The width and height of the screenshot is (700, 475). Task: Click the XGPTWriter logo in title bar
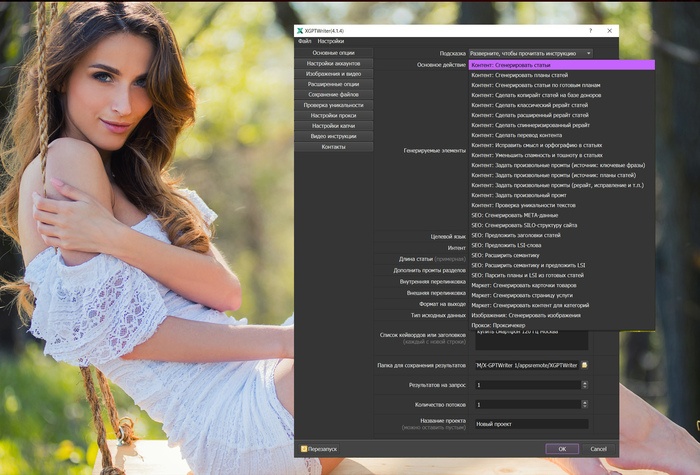point(300,32)
